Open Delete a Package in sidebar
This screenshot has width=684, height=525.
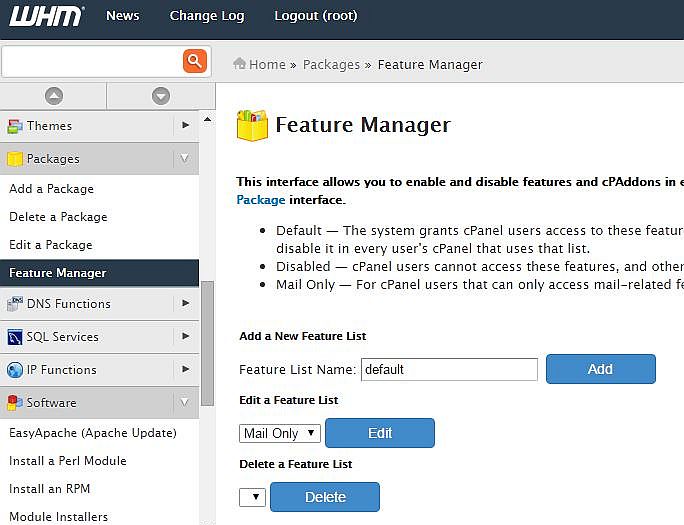click(x=58, y=217)
